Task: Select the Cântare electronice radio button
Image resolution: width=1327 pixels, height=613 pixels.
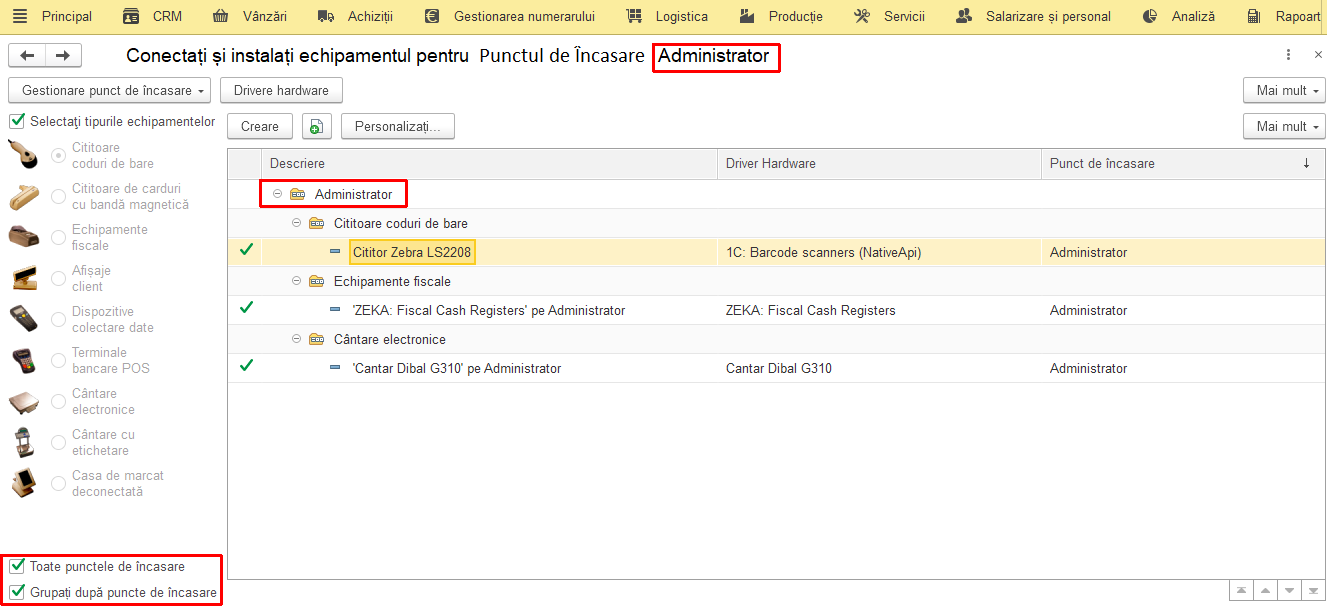Action: tap(58, 401)
